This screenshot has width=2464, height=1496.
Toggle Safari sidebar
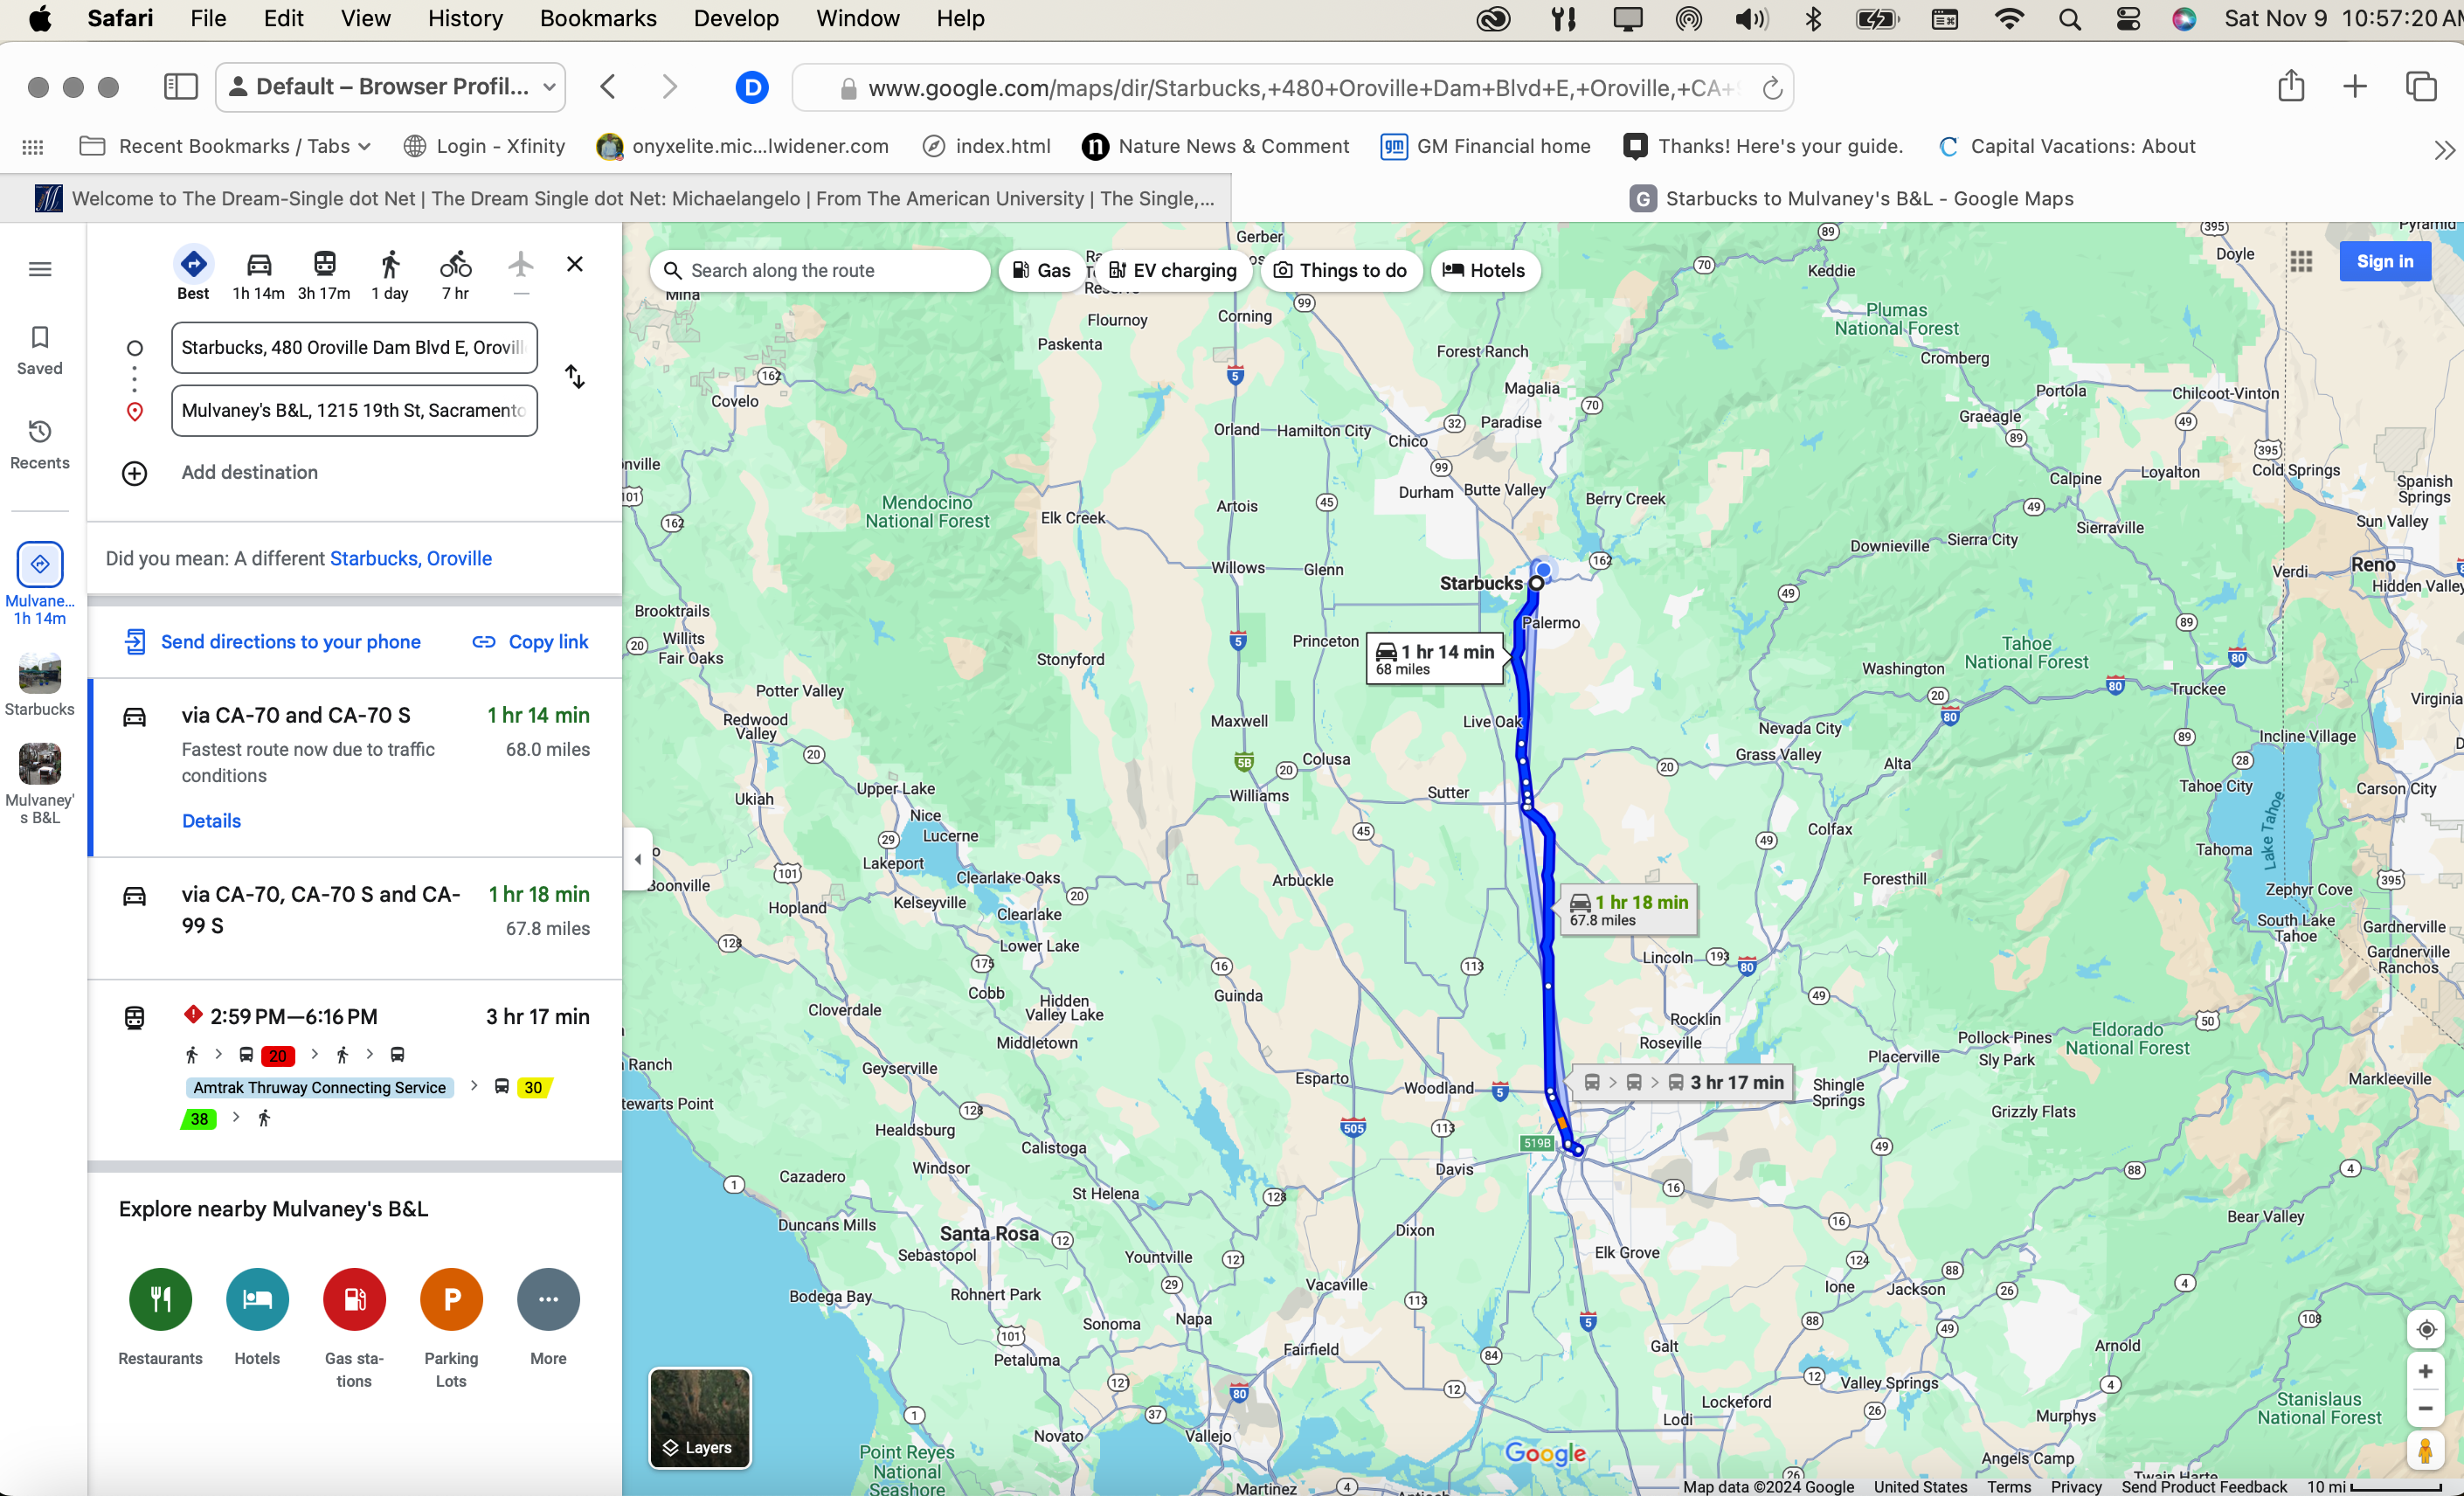tap(180, 87)
